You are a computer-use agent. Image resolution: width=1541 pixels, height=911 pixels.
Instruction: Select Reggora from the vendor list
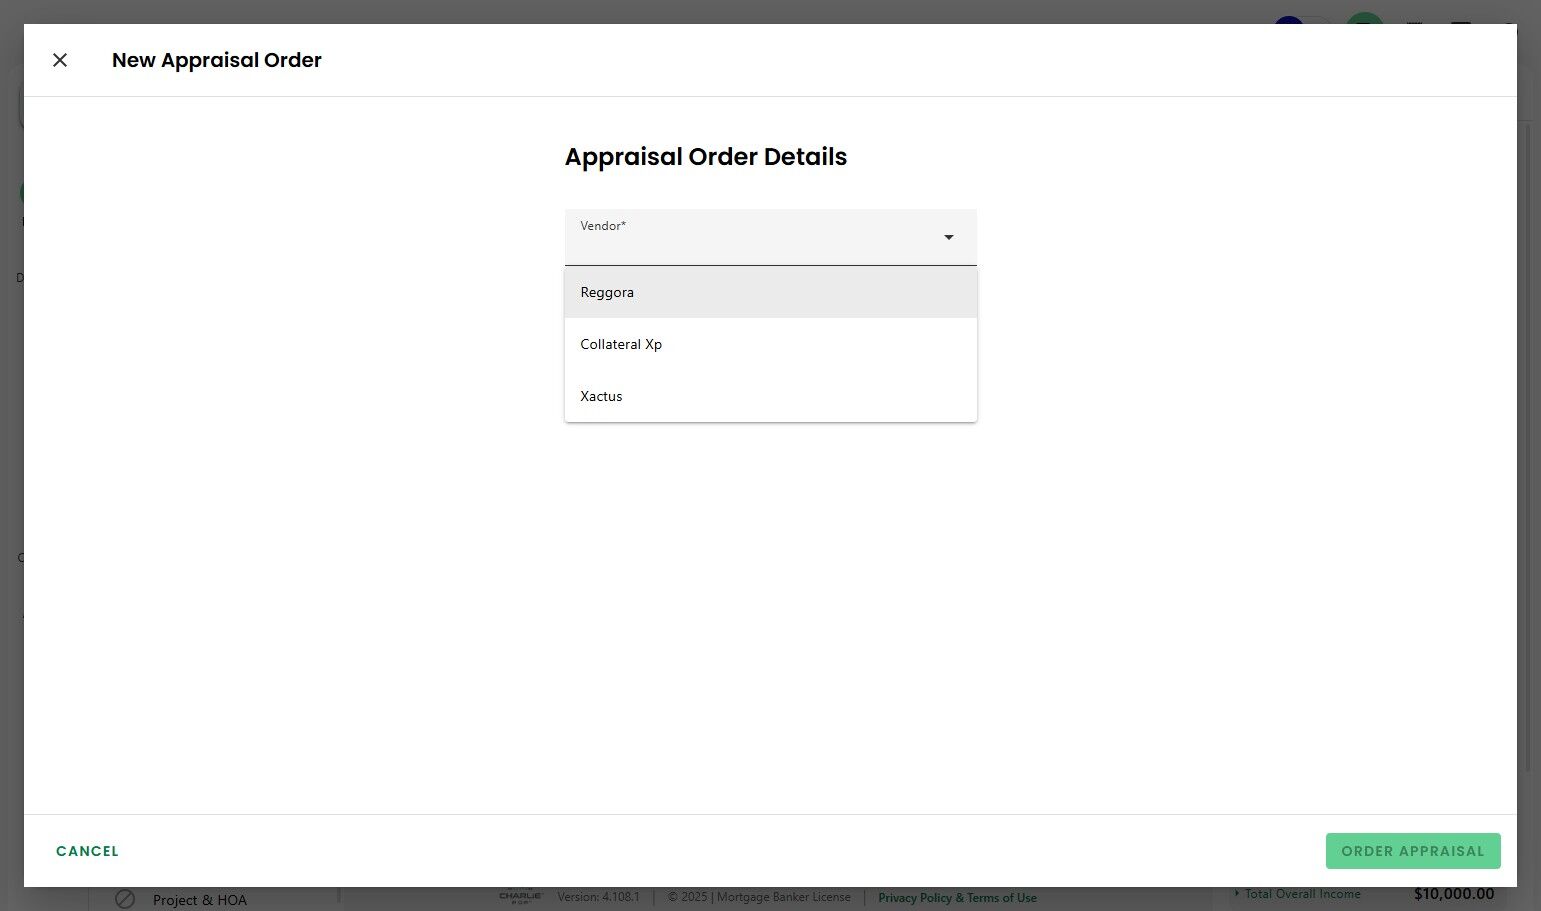770,292
